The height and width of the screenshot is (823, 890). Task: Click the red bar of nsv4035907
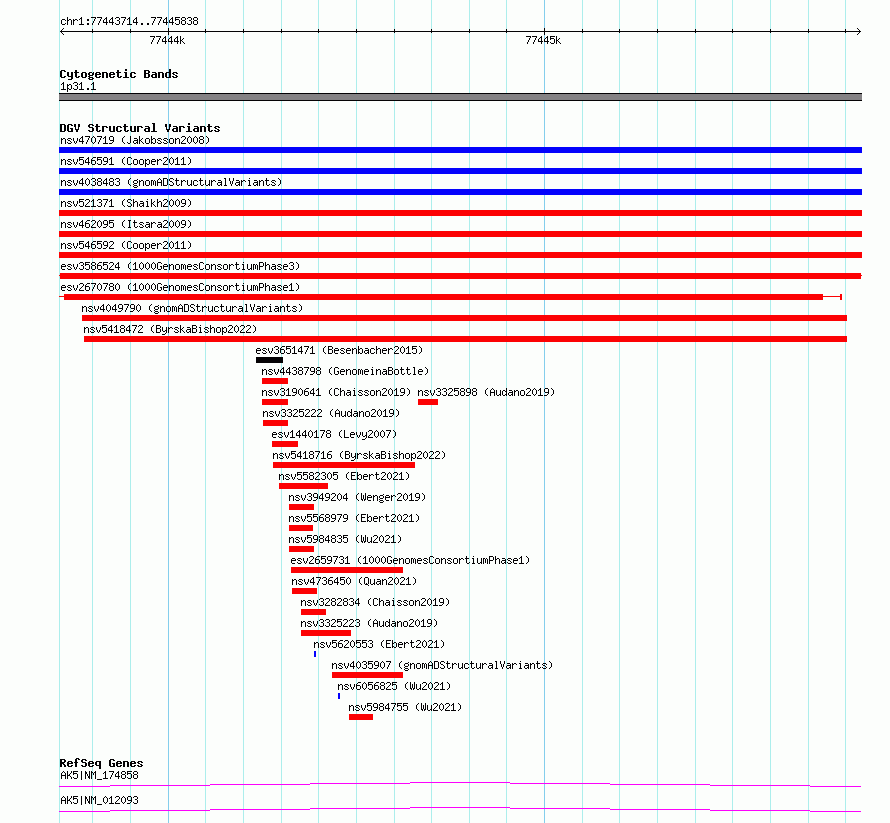pyautogui.click(x=367, y=675)
